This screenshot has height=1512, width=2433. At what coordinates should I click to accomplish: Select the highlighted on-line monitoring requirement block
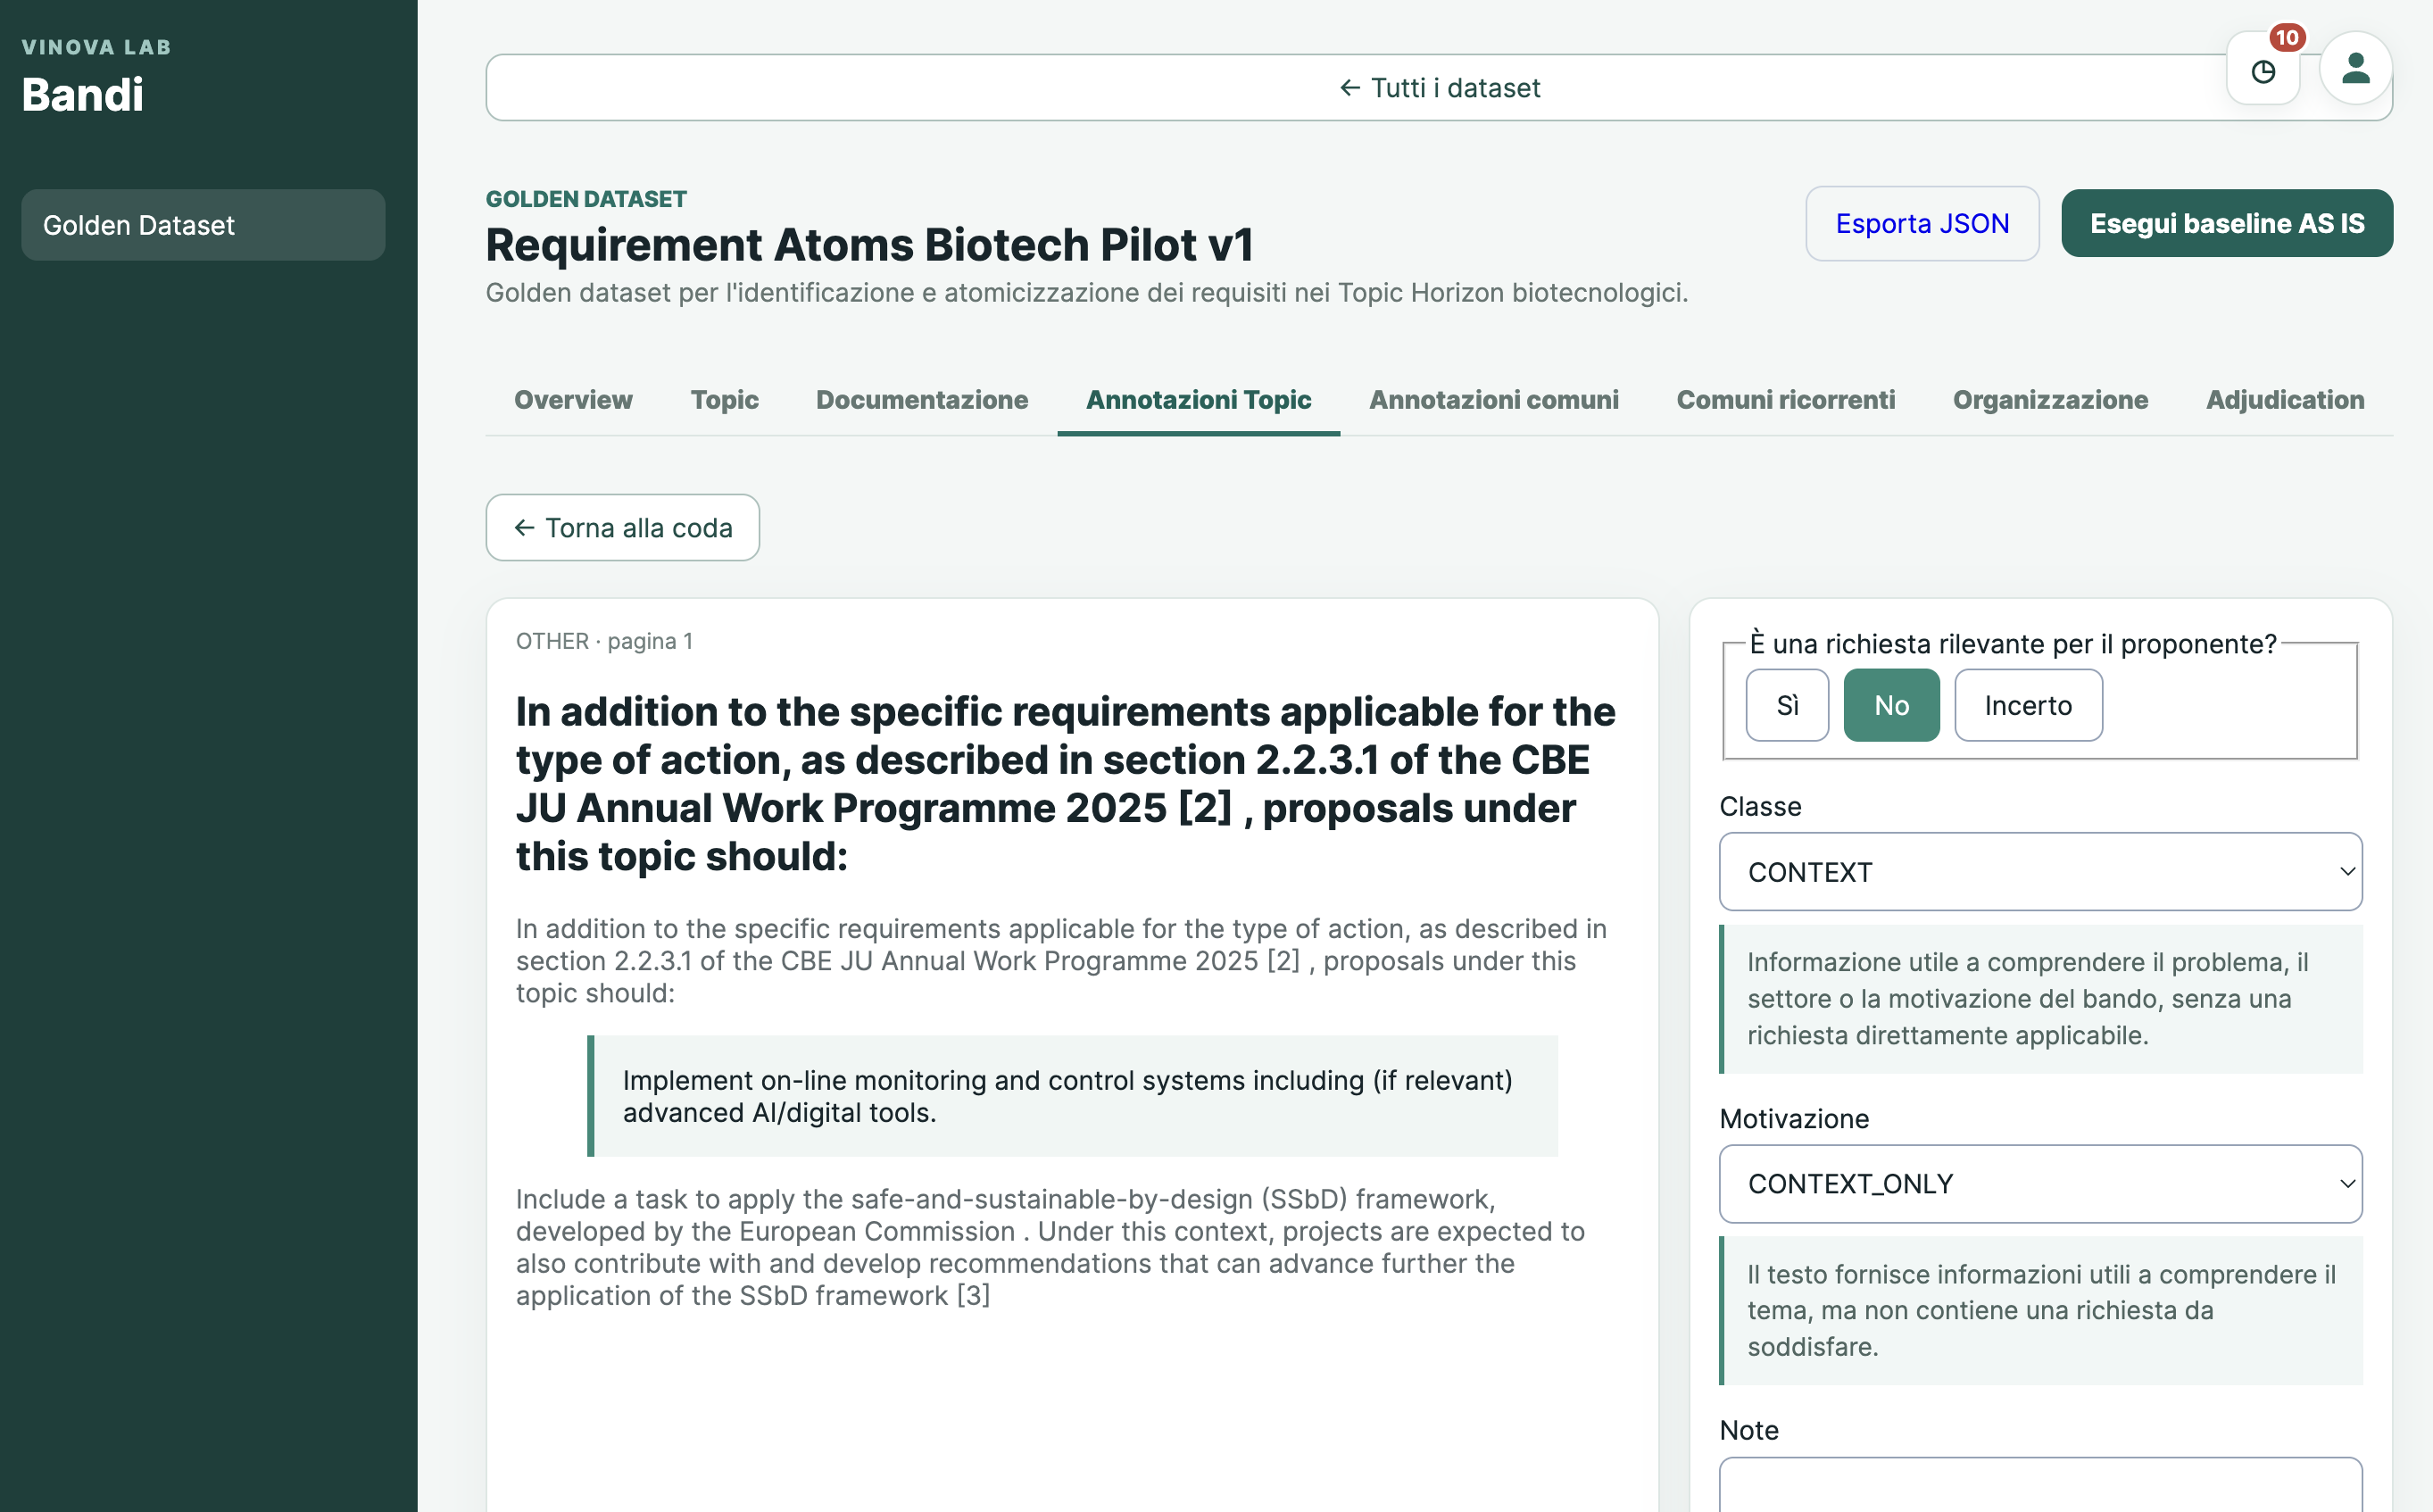pyautogui.click(x=1072, y=1096)
